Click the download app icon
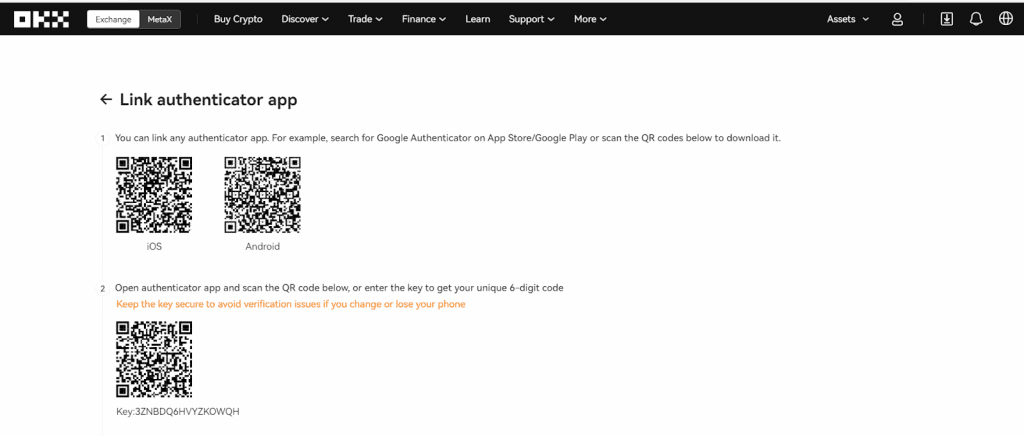1024x436 pixels. coord(946,20)
